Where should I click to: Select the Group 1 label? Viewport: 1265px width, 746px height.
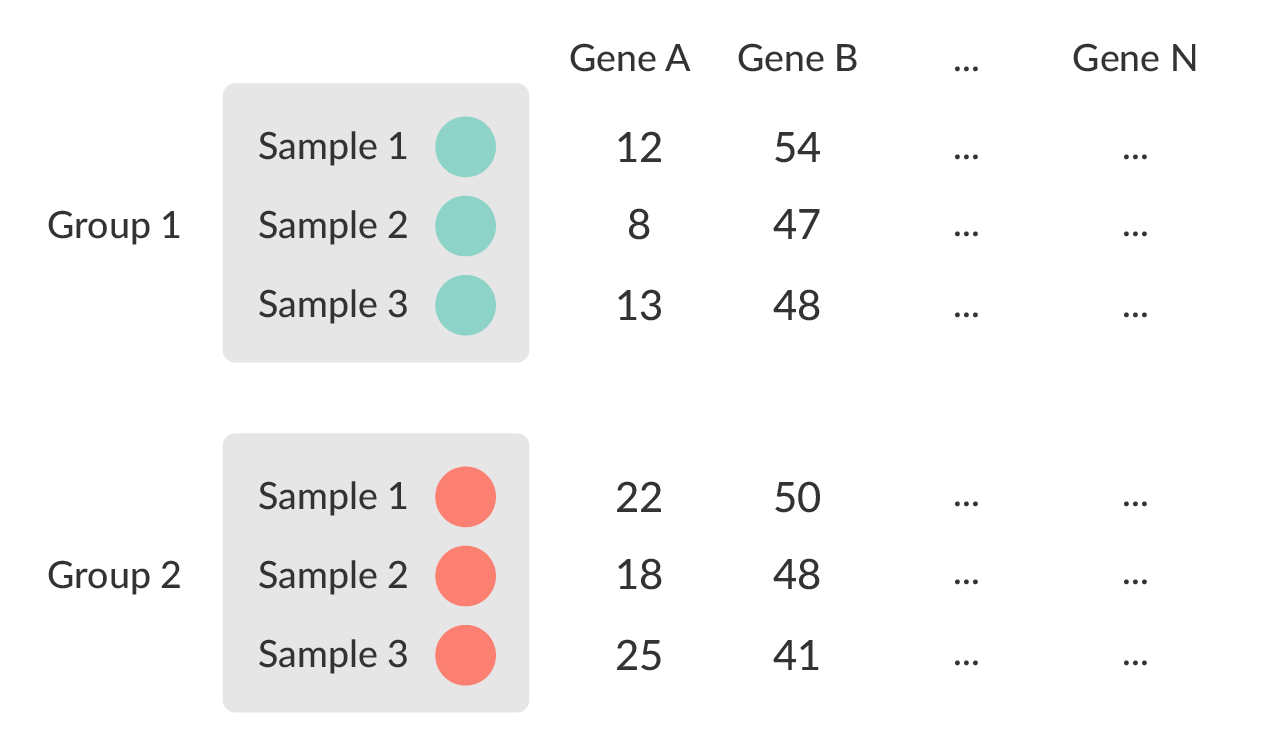click(x=114, y=226)
